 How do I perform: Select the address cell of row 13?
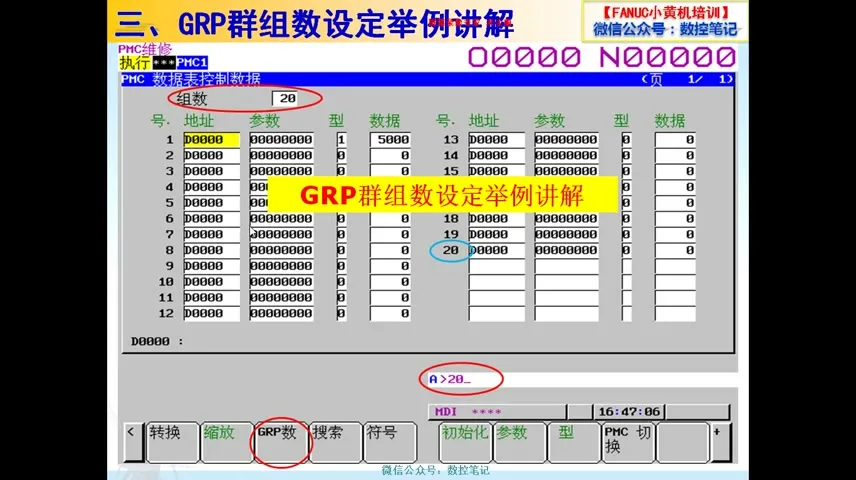pos(496,139)
